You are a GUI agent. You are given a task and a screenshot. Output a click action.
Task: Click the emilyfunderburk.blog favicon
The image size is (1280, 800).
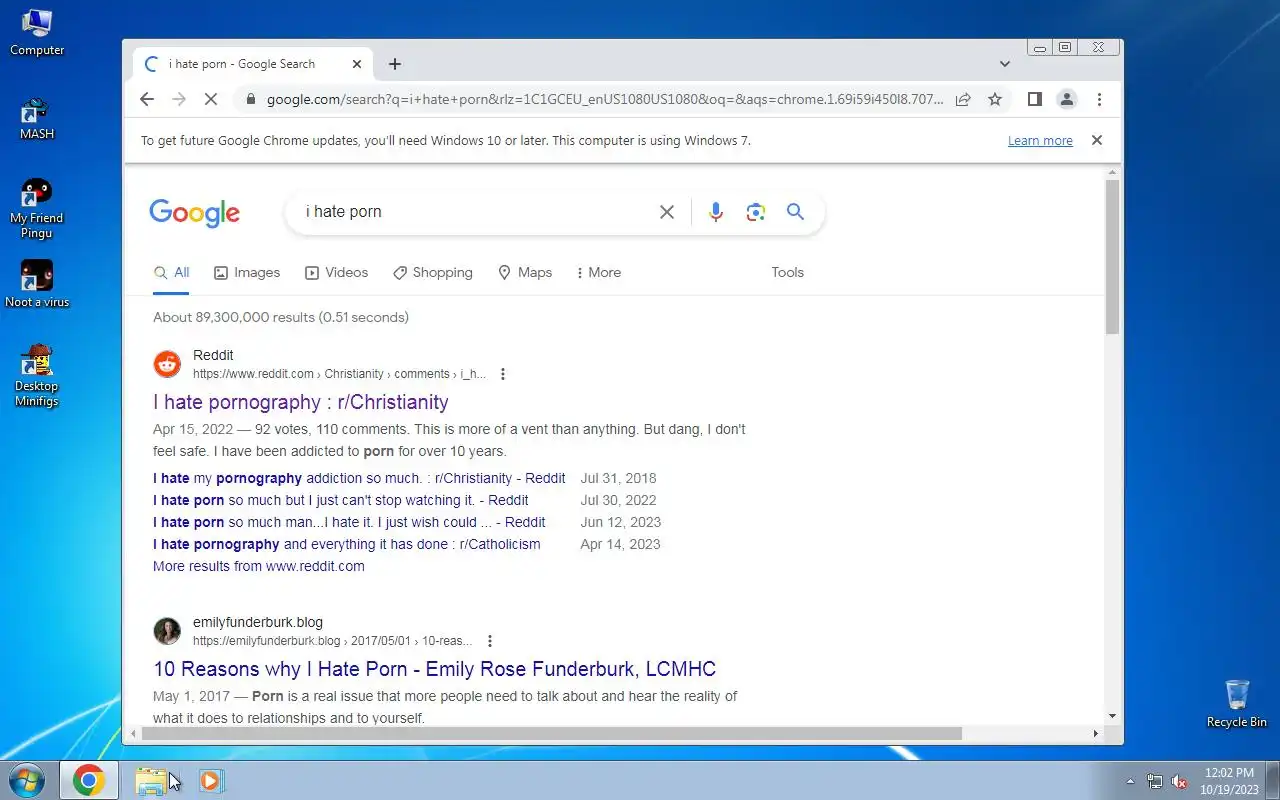click(167, 631)
